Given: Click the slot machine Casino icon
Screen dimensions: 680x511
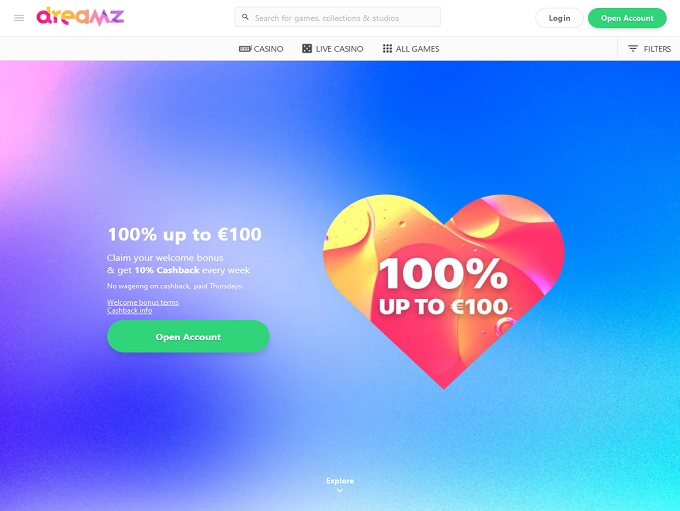Looking at the screenshot, I should [245, 49].
